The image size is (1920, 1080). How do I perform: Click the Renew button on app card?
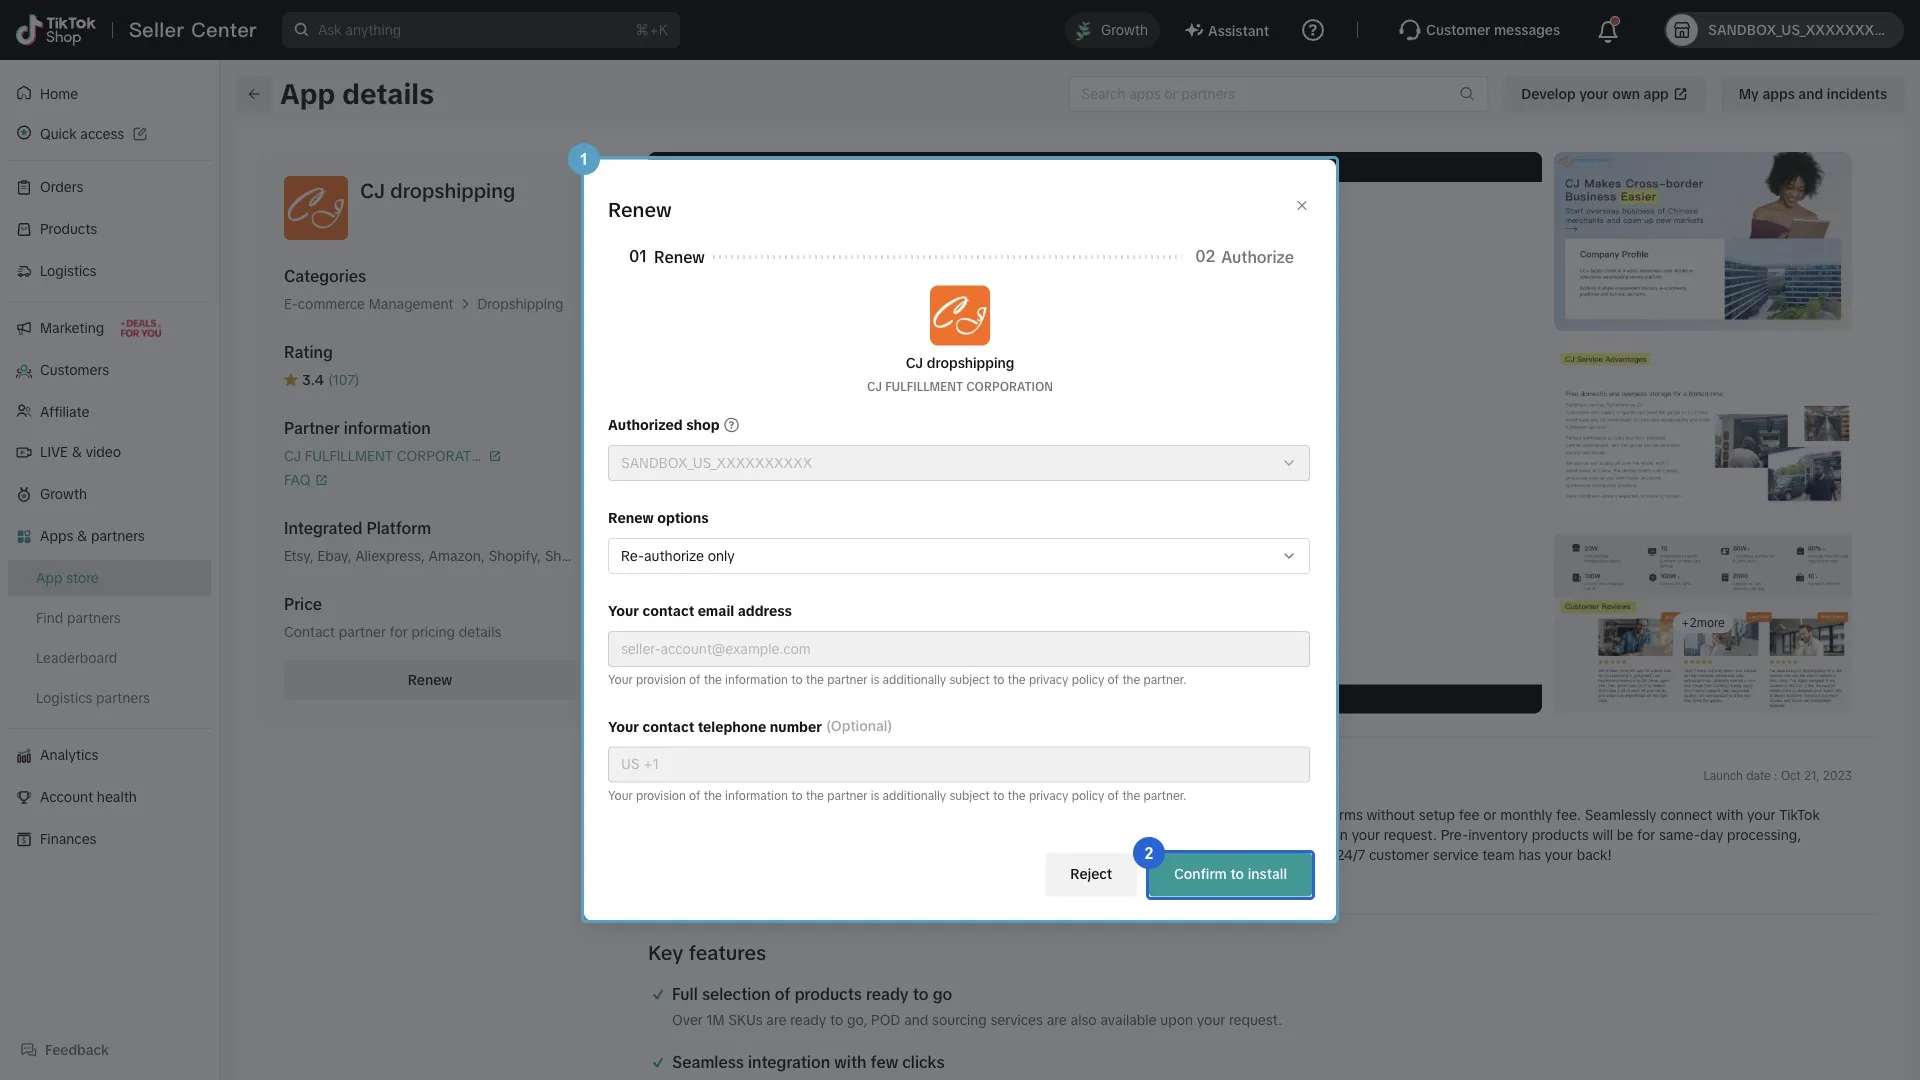click(430, 680)
